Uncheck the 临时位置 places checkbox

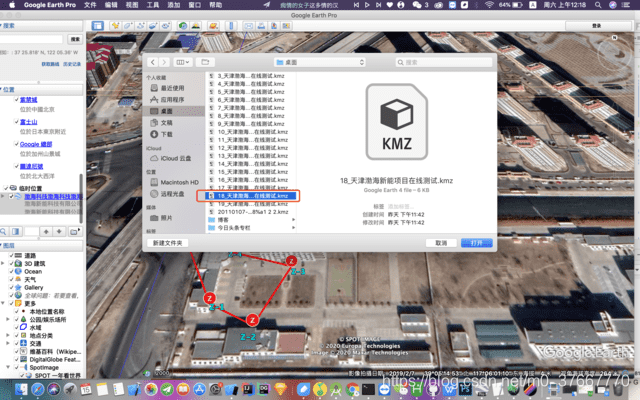pyautogui.click(x=6, y=188)
